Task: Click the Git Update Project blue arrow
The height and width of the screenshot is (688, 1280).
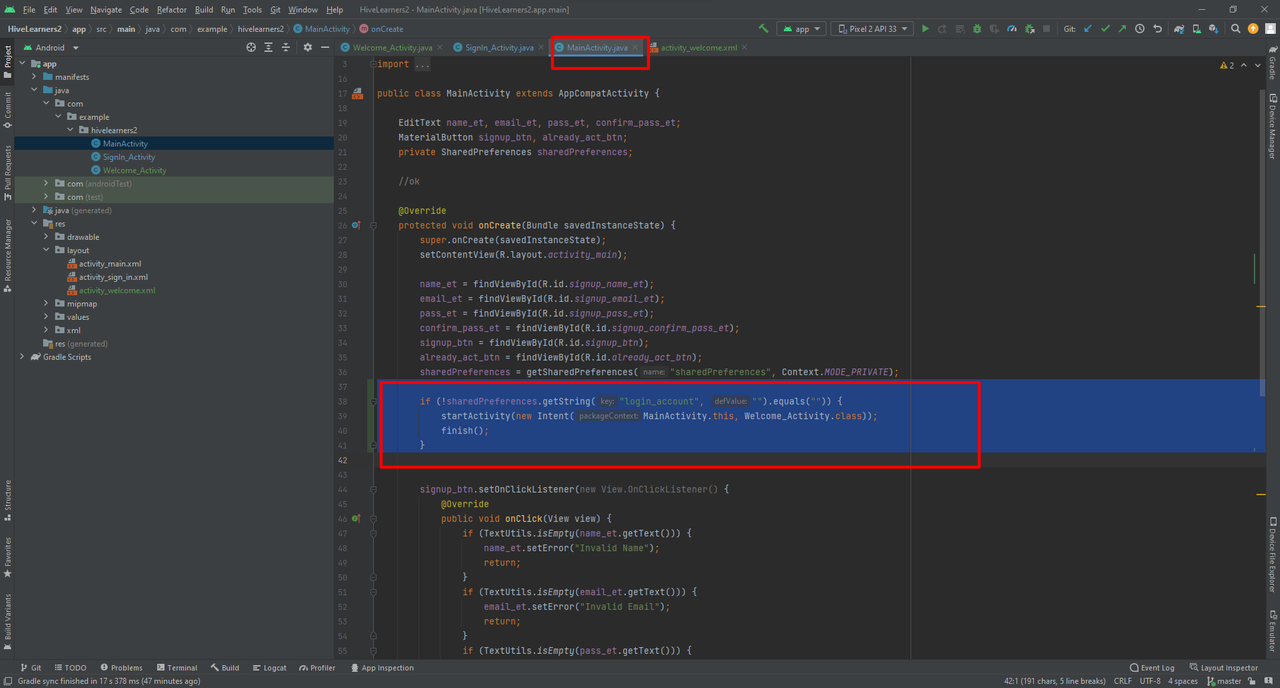Action: [x=1087, y=29]
